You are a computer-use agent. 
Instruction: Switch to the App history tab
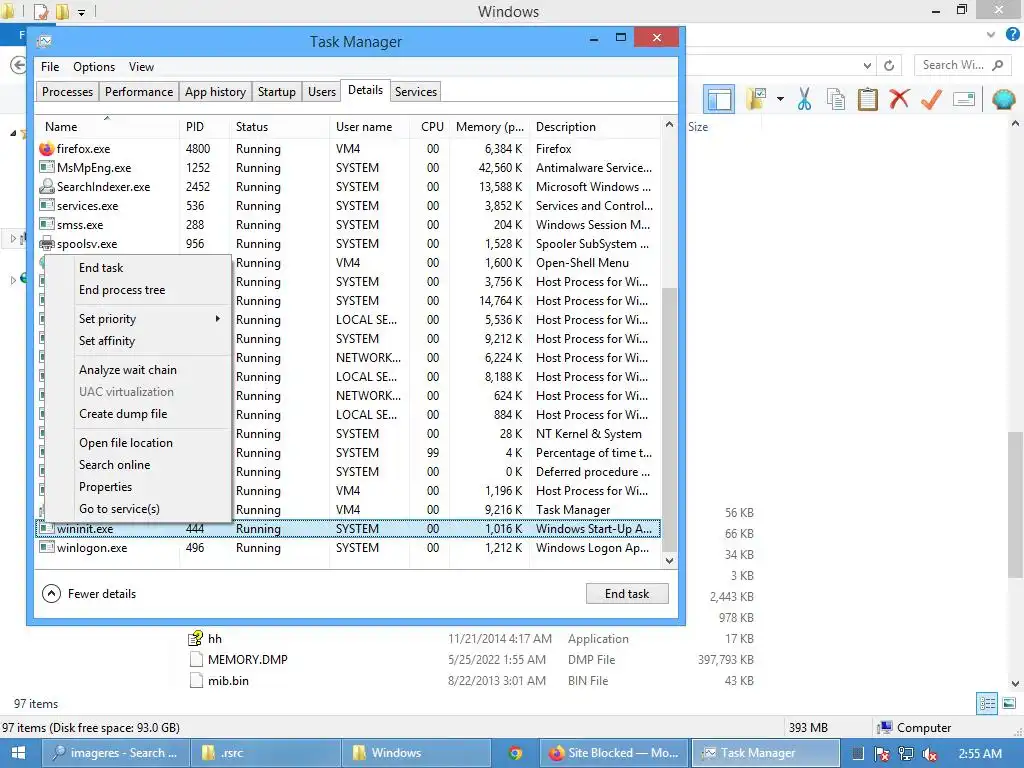point(216,91)
